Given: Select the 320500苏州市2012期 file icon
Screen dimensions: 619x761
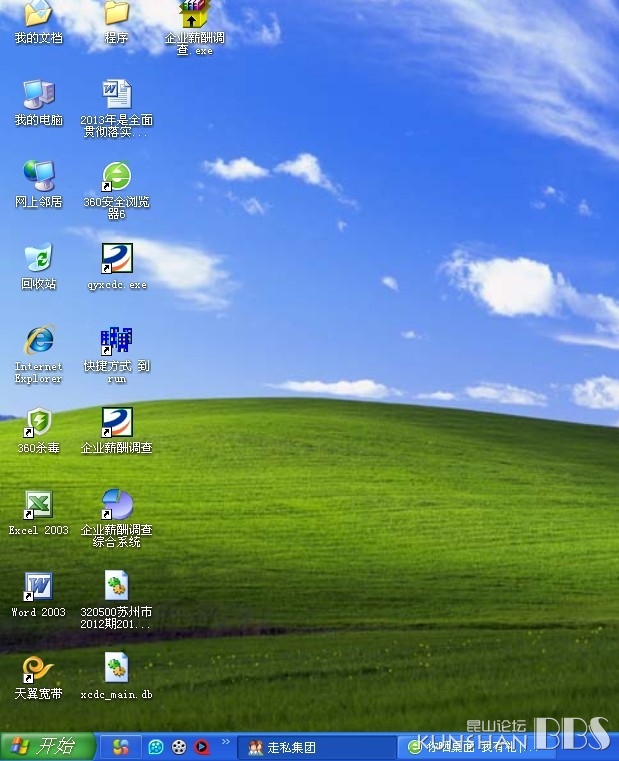Looking at the screenshot, I should pos(117,585).
